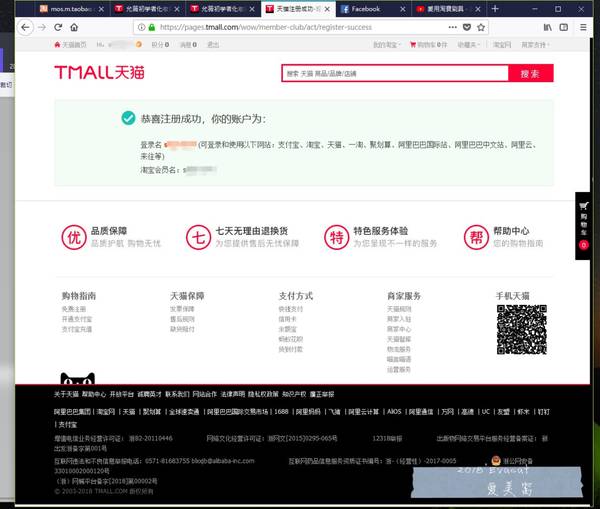Toggle the sidebar view icon

pos(564,28)
